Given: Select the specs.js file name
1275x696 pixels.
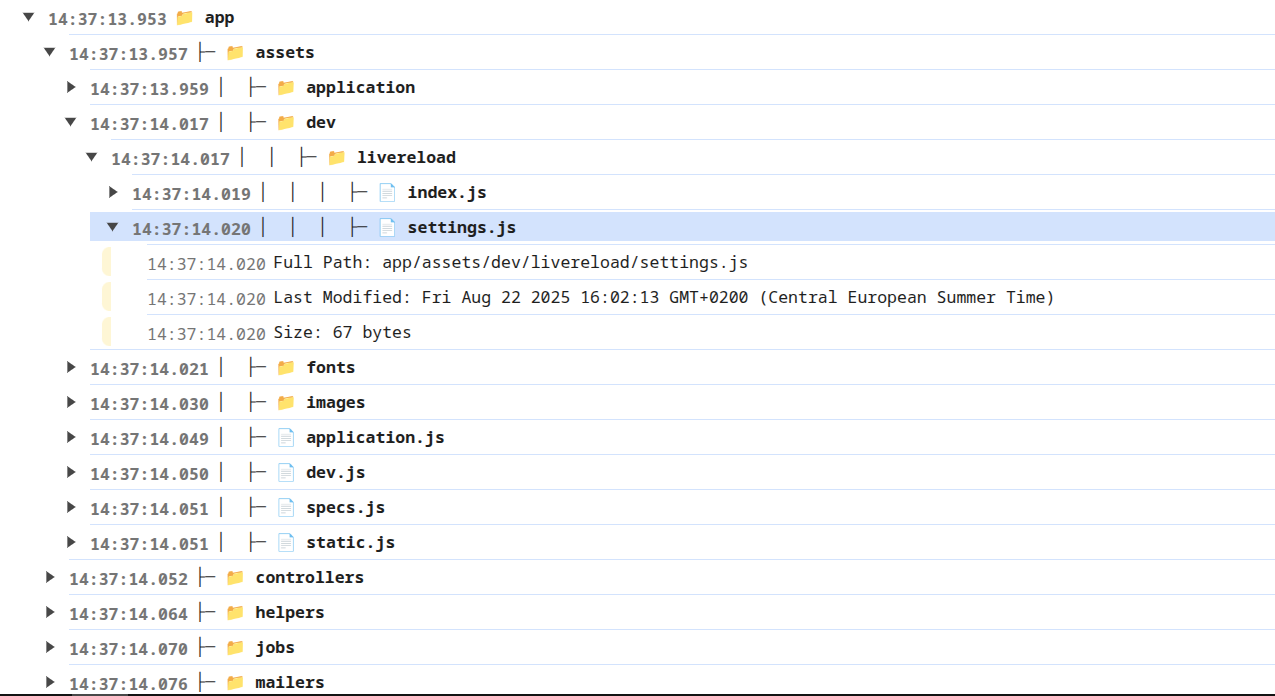Looking at the screenshot, I should click(x=345, y=508).
